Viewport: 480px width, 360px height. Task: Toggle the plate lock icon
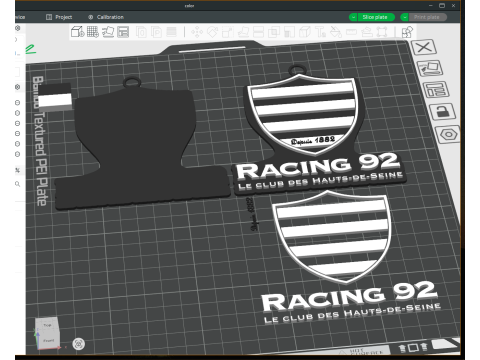(x=443, y=112)
